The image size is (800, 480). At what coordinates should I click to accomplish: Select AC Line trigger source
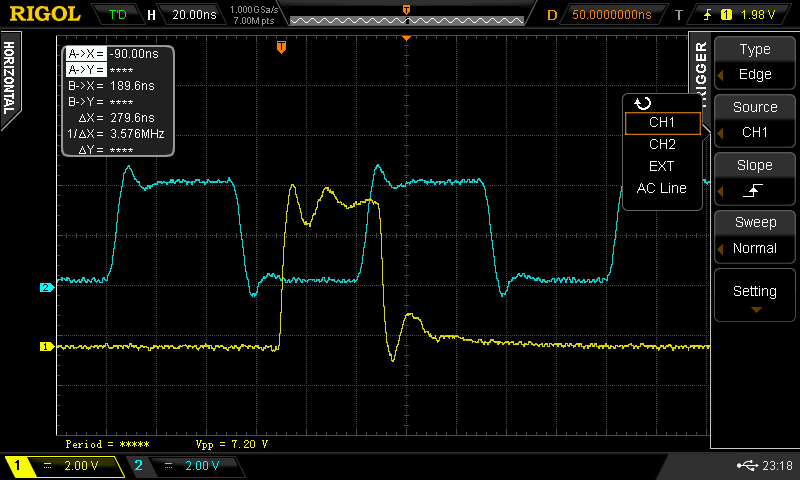click(x=662, y=188)
